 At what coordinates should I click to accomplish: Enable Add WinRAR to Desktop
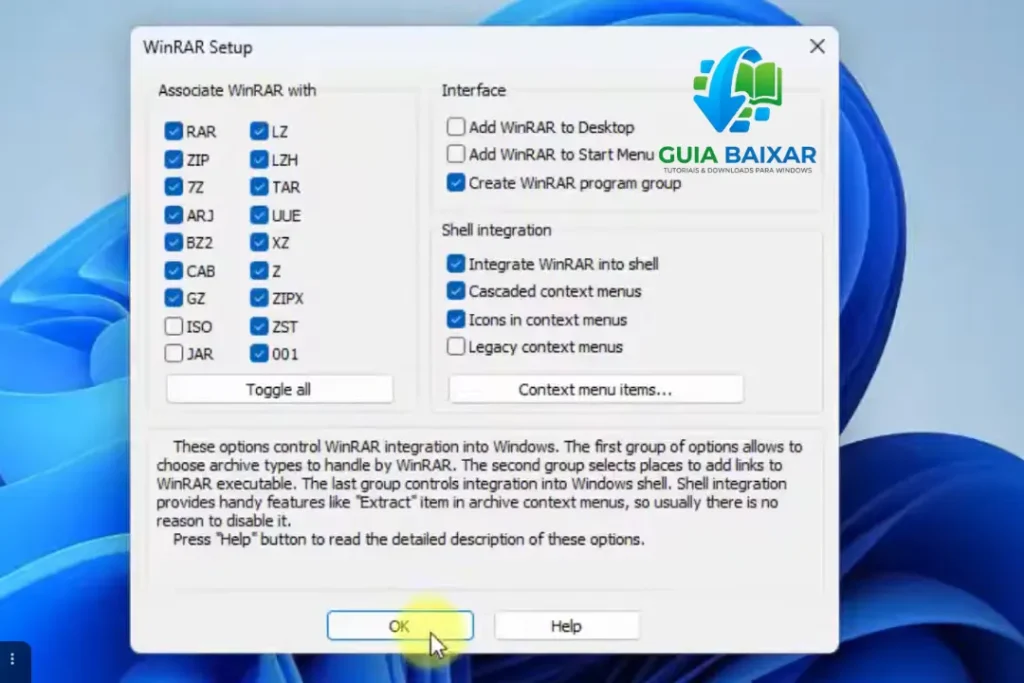[x=456, y=126]
